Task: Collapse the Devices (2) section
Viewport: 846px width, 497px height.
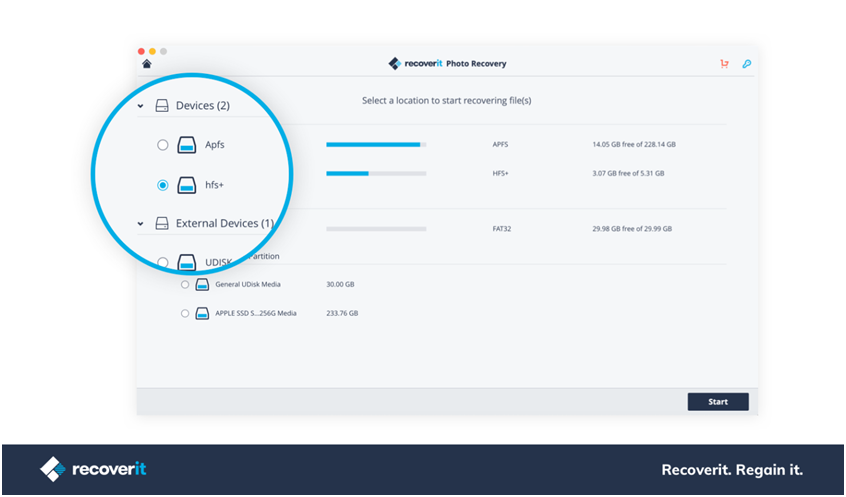Action: click(140, 106)
